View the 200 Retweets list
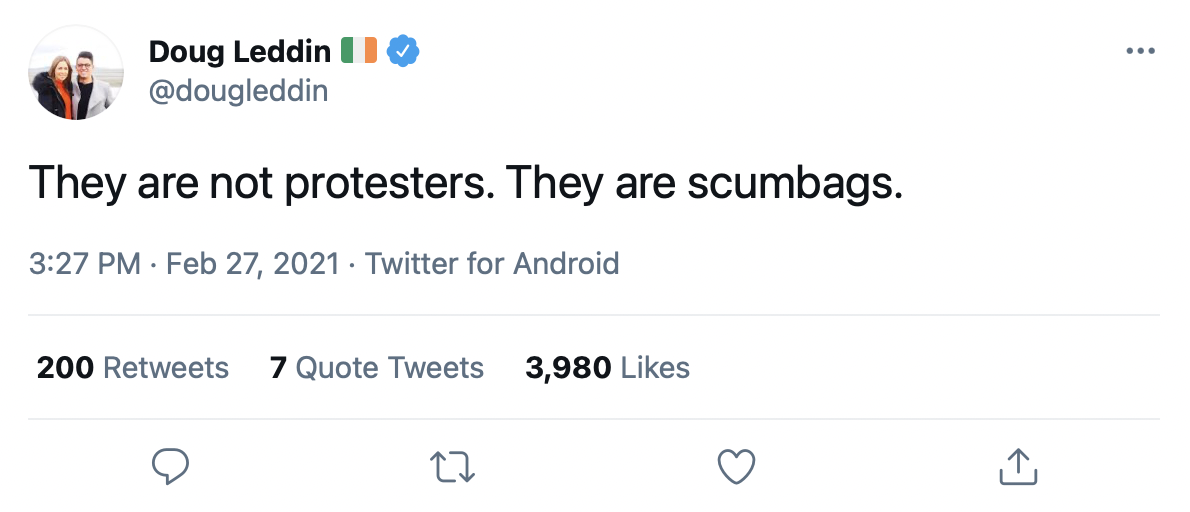Viewport: 1190px width, 512px height. (x=133, y=368)
